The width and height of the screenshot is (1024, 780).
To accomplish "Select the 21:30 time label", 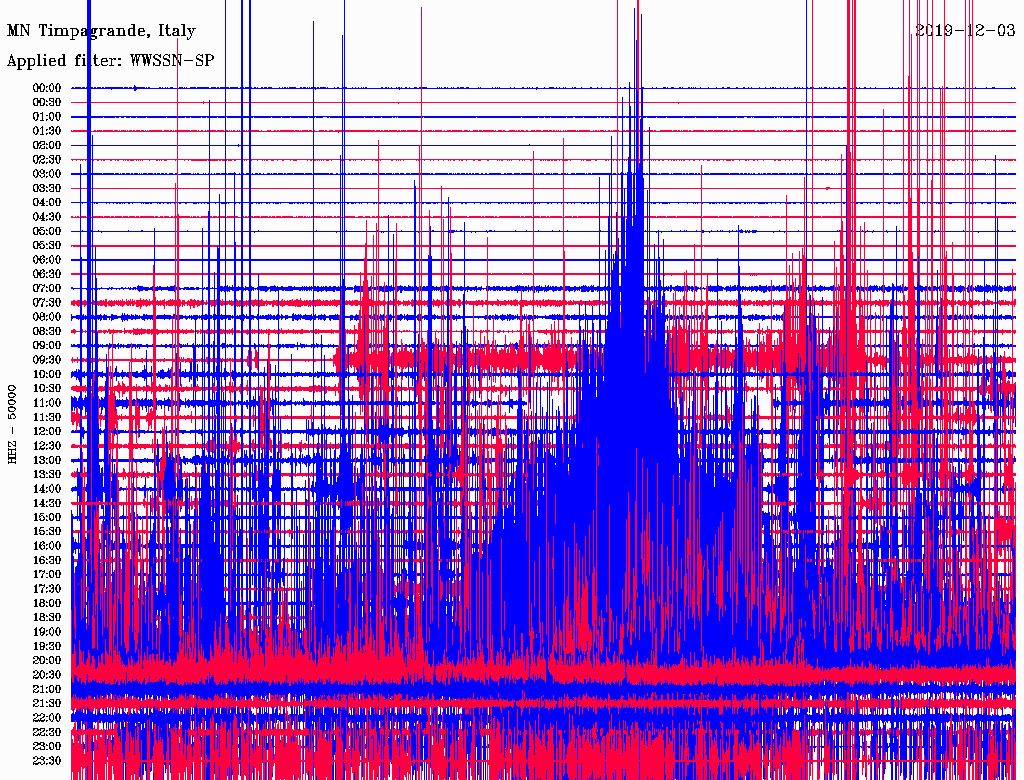I will [x=47, y=704].
